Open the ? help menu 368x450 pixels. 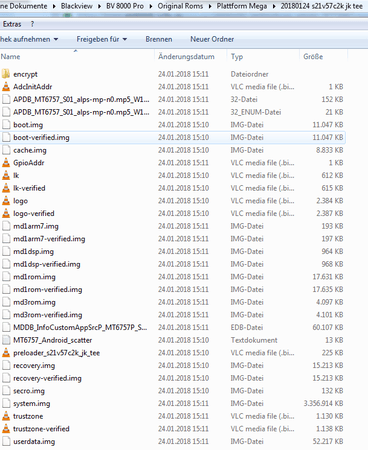tap(32, 24)
